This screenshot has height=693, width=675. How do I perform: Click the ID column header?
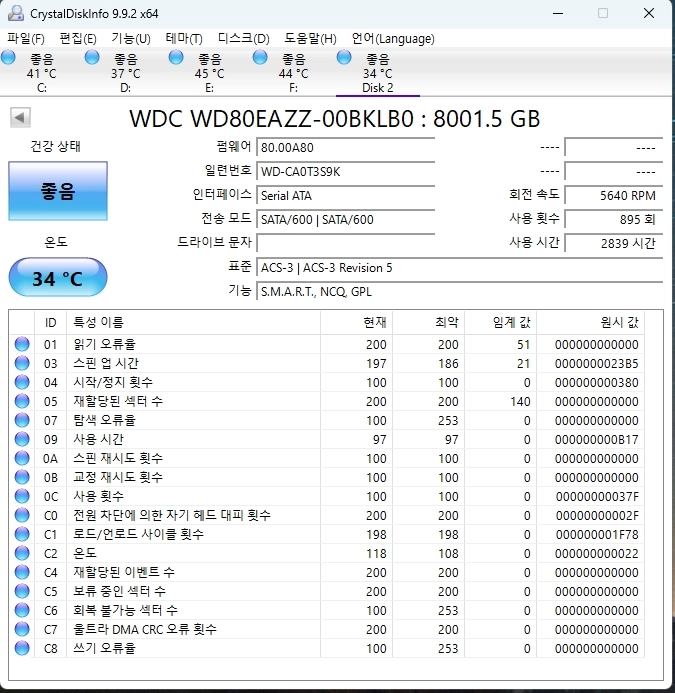pos(50,322)
